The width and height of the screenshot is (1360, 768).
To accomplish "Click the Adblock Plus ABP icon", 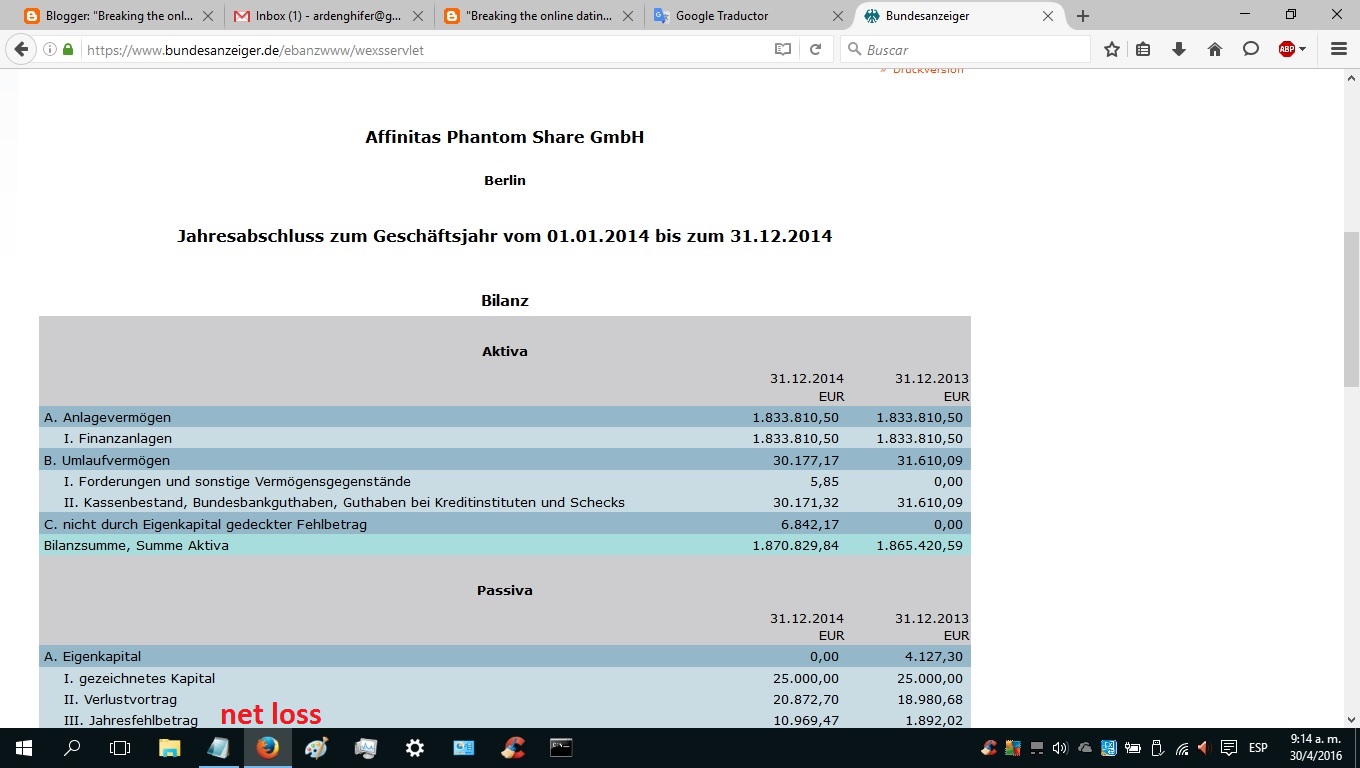I will pos(1287,49).
